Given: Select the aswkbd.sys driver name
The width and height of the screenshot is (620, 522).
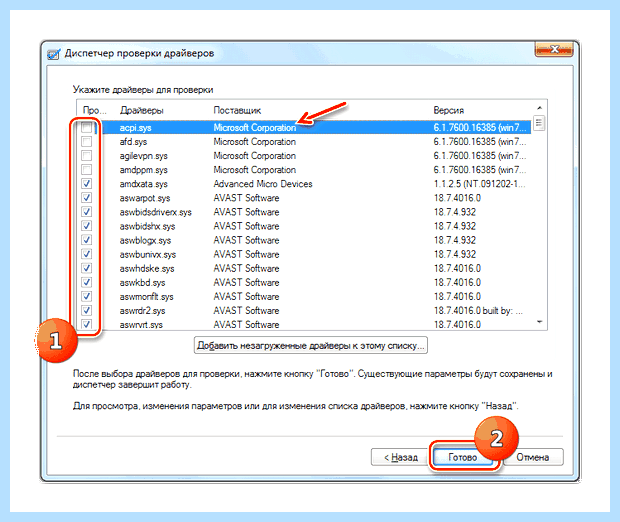Looking at the screenshot, I should [x=142, y=283].
